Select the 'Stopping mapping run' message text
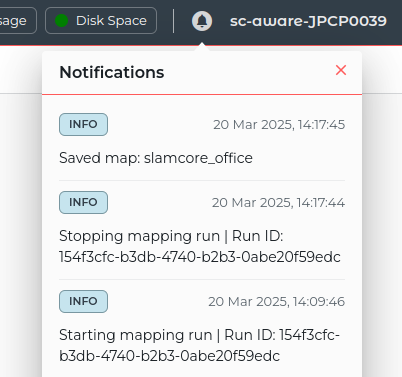 click(200, 246)
